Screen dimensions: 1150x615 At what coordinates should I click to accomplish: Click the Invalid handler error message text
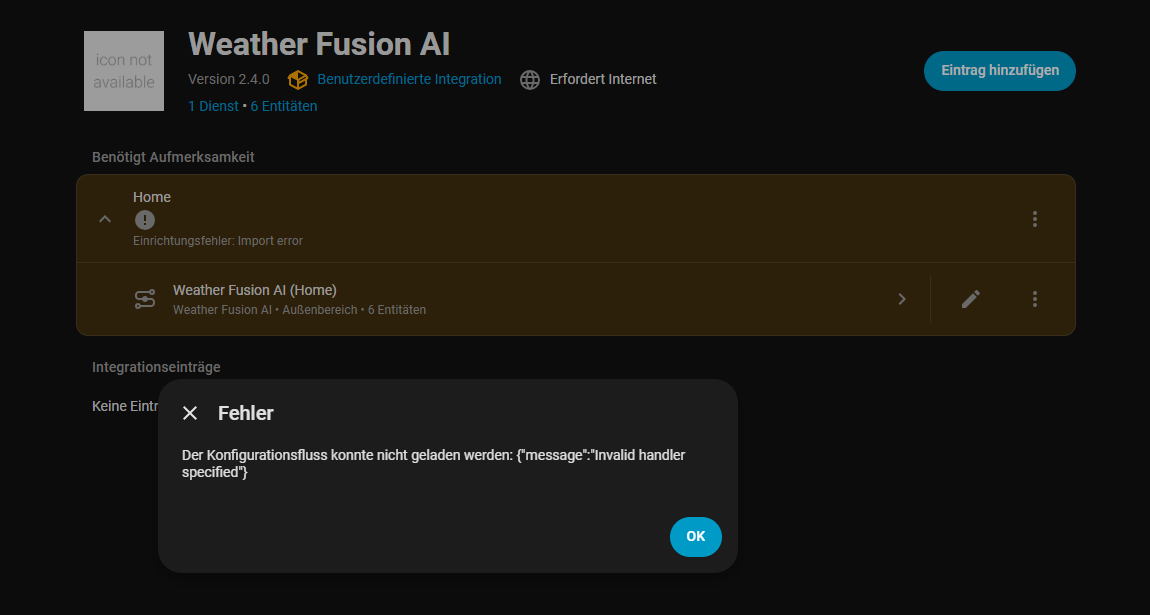[x=433, y=463]
